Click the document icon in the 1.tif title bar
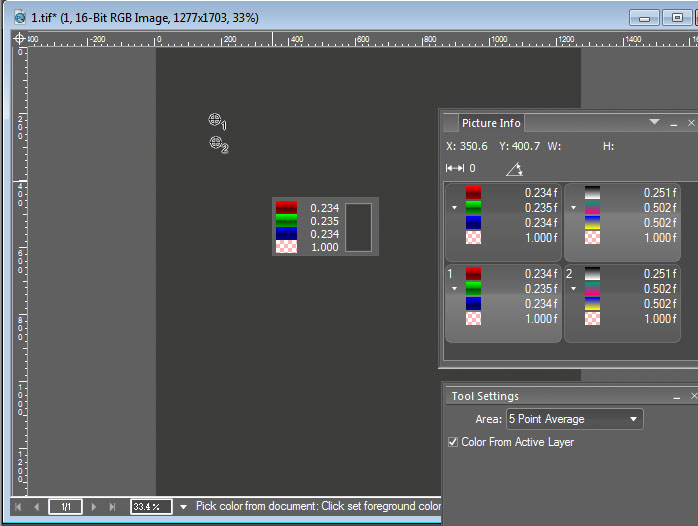Screen dimensions: 698x526 click(x=20, y=18)
